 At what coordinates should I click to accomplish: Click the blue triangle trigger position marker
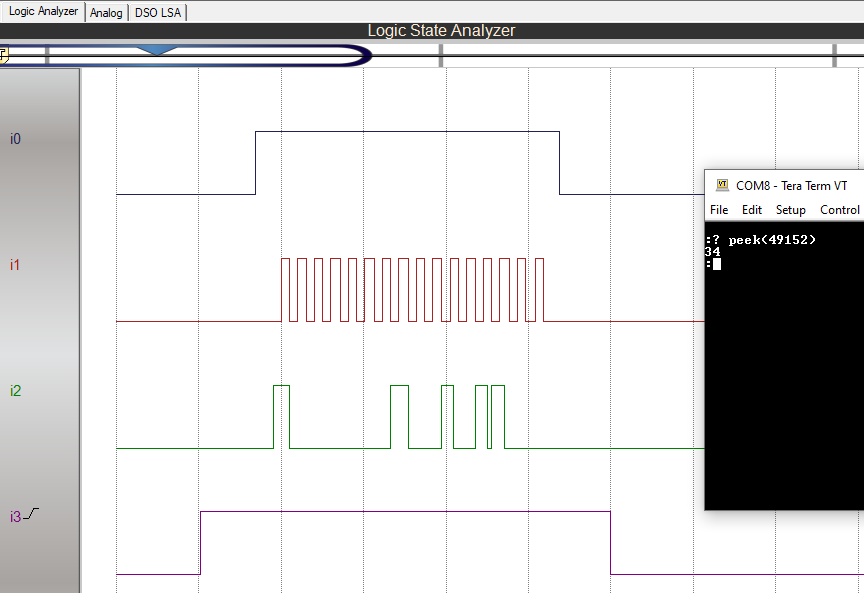pyautogui.click(x=156, y=49)
